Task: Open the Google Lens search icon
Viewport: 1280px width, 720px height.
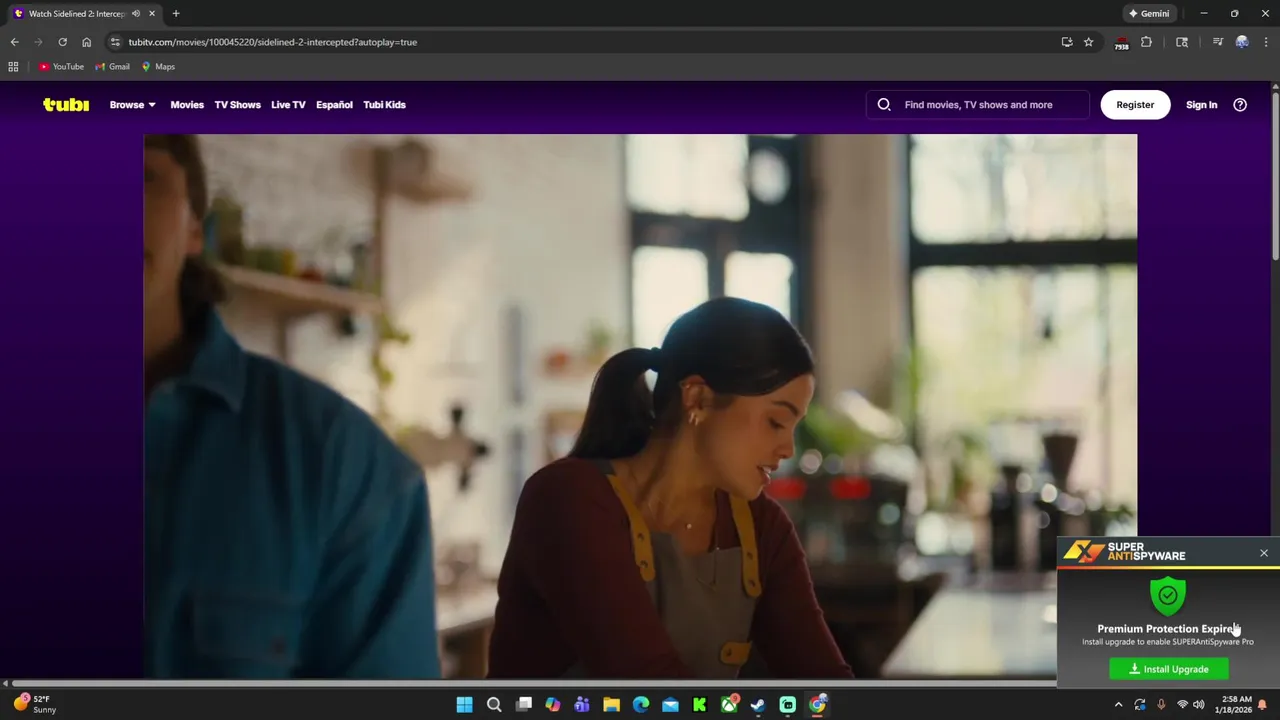Action: coord(1182,42)
